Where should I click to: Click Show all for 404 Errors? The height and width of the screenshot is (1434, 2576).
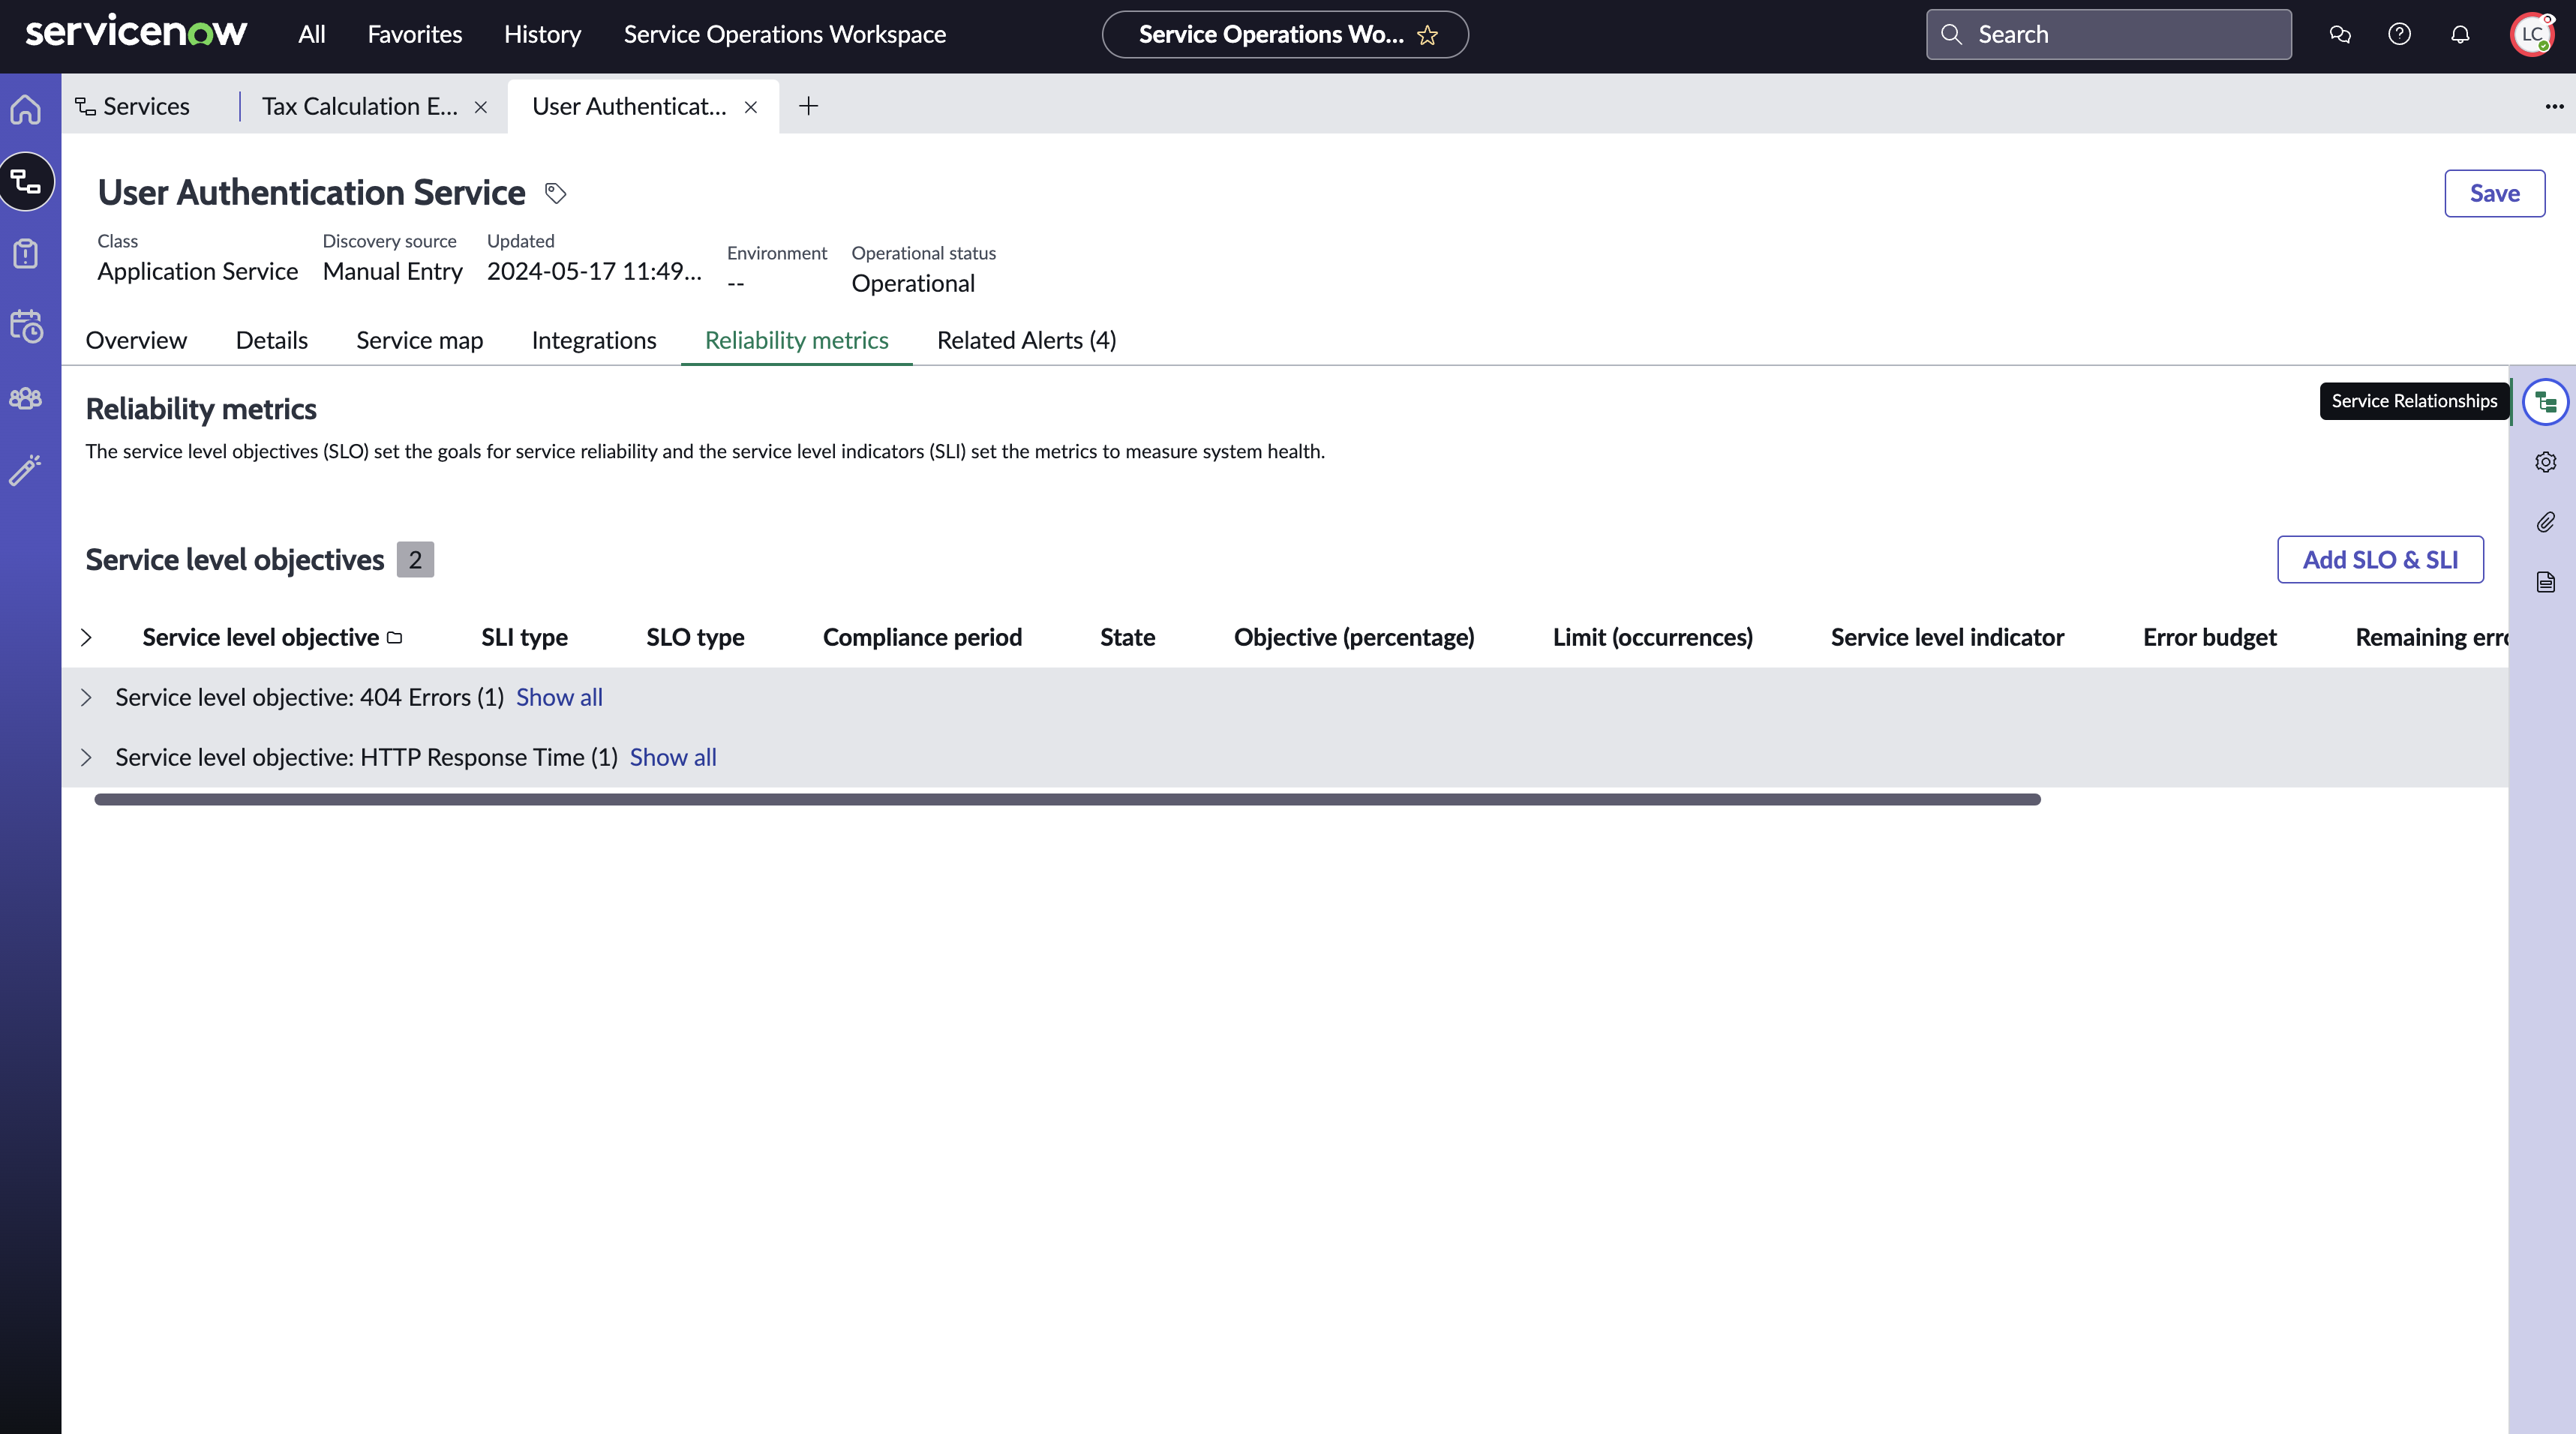[x=559, y=698]
